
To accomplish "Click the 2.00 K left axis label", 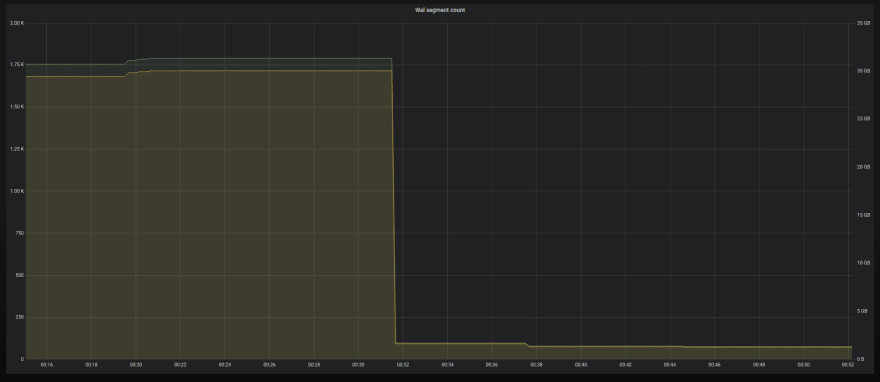I will [x=17, y=23].
